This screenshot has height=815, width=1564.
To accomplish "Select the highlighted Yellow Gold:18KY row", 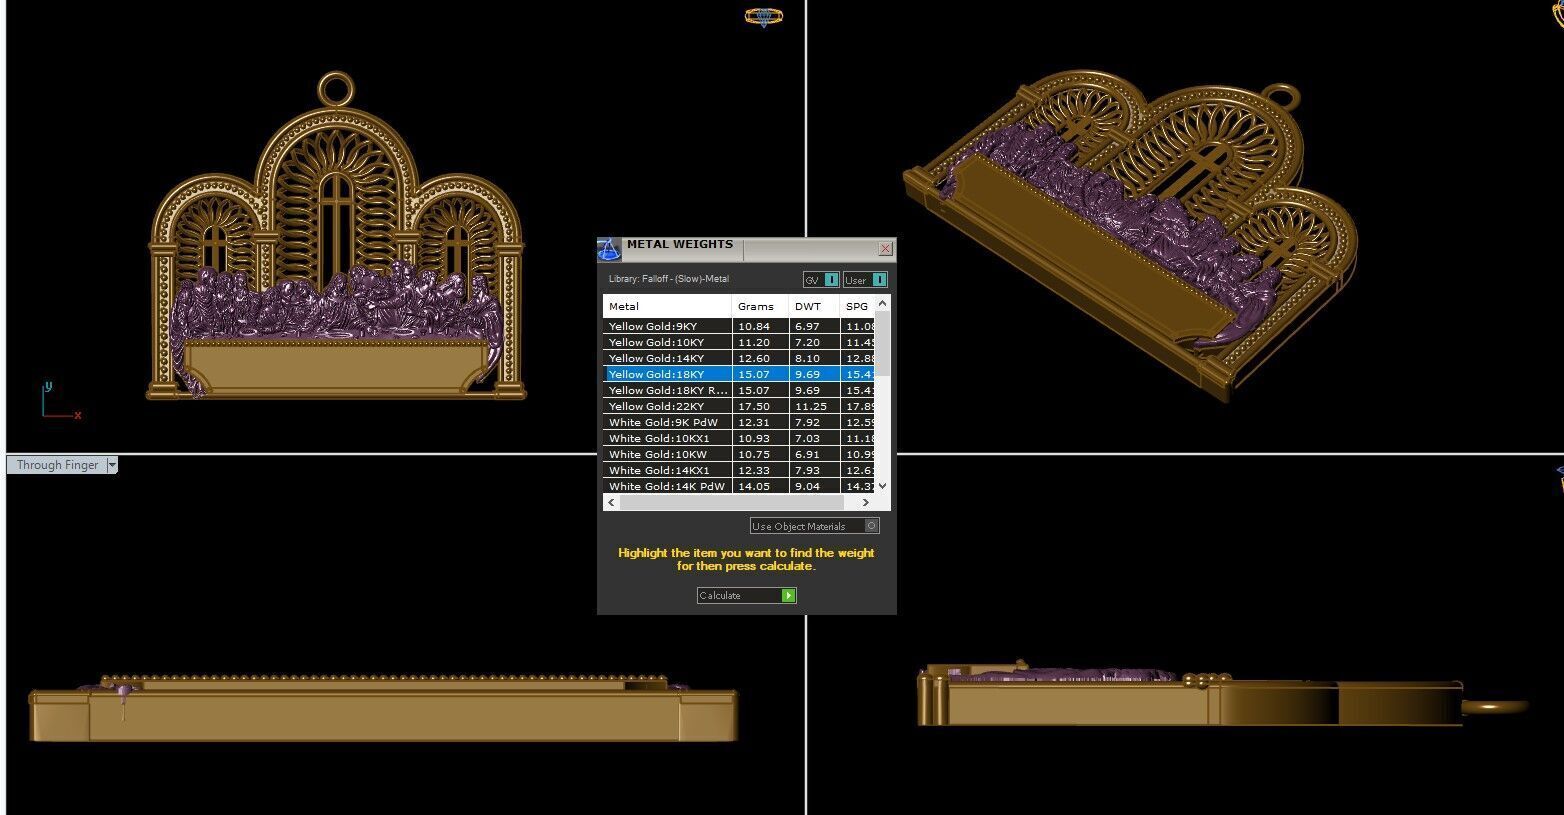I will [x=739, y=374].
